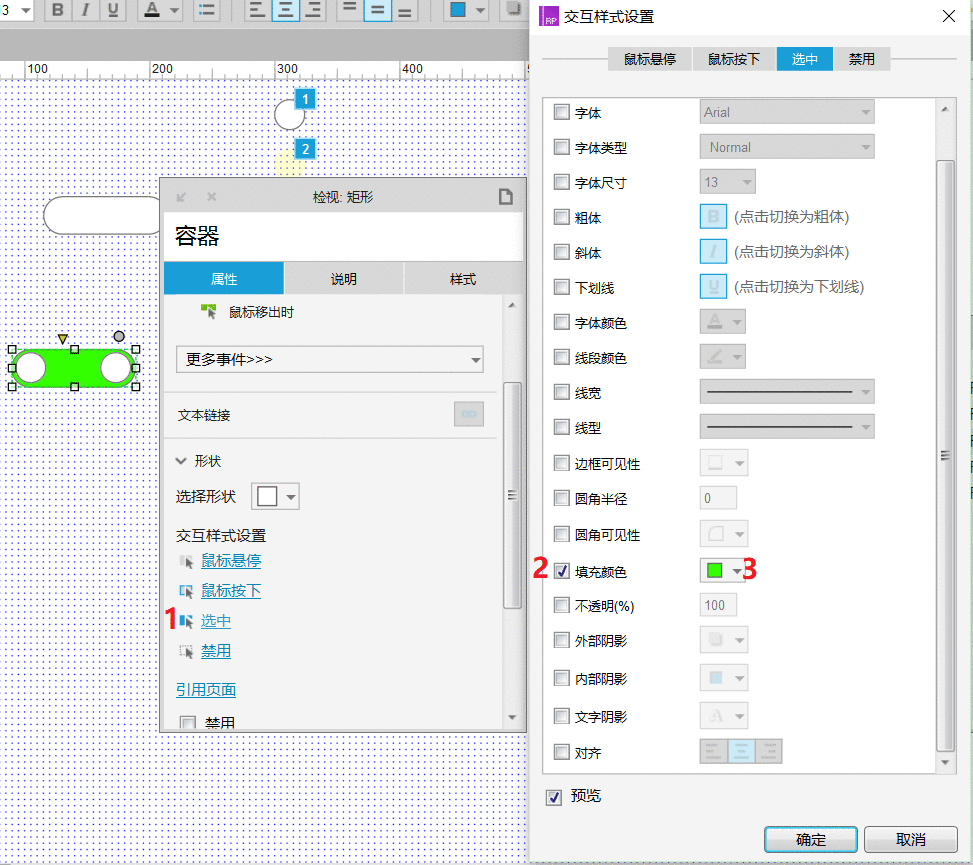The height and width of the screenshot is (865, 973).
Task: Select left-align option in 对齐 row
Action: (x=713, y=751)
